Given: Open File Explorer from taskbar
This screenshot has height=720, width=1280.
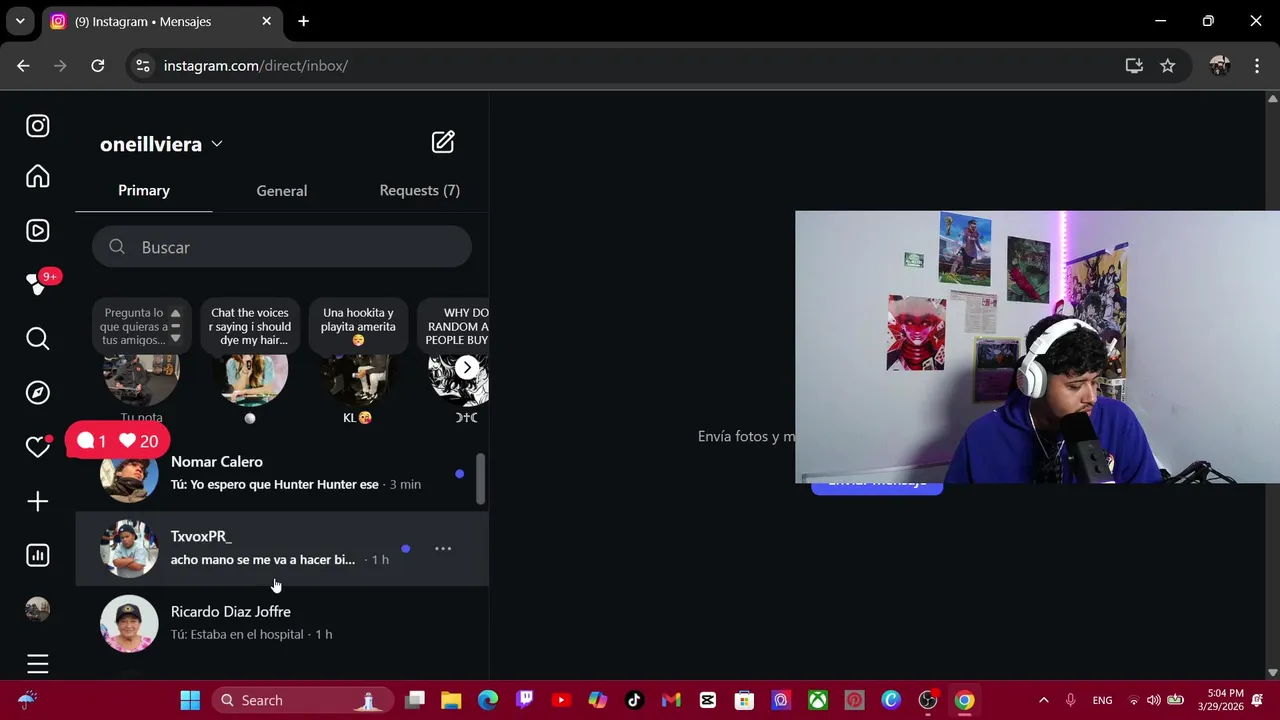Looking at the screenshot, I should 451,700.
